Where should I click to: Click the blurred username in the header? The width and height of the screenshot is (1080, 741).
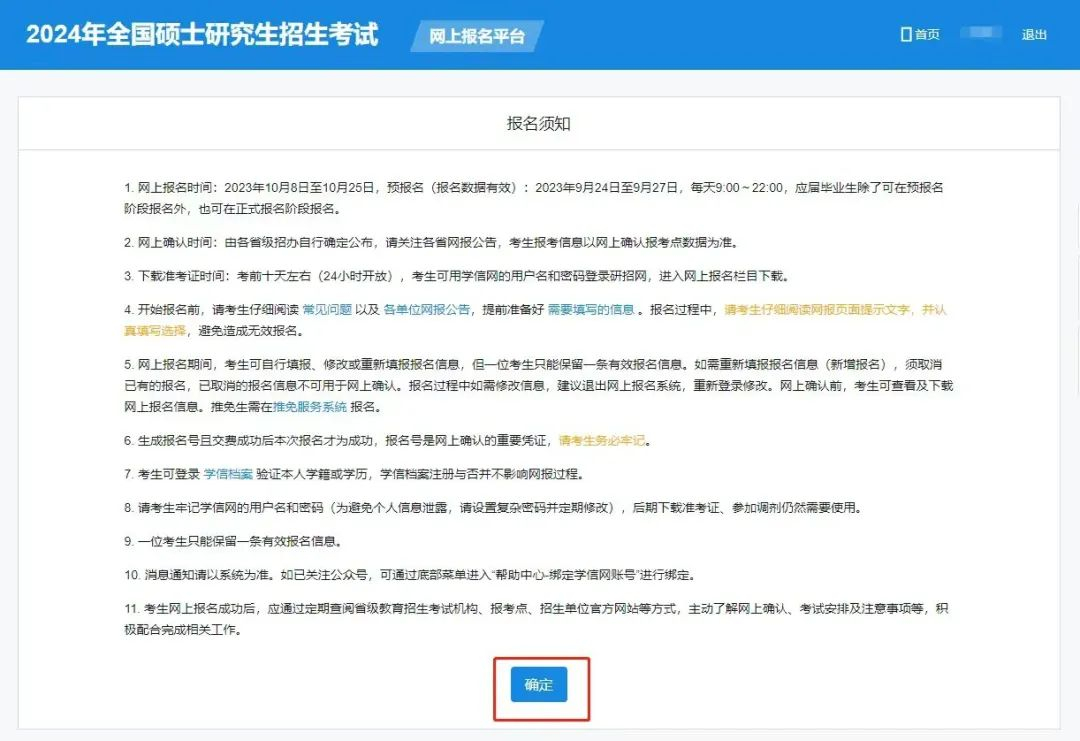click(980, 35)
